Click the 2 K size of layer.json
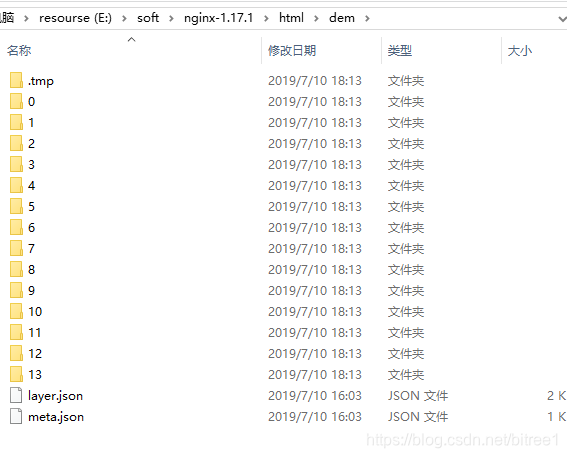Screen dimensions: 567x458 pos(557,395)
